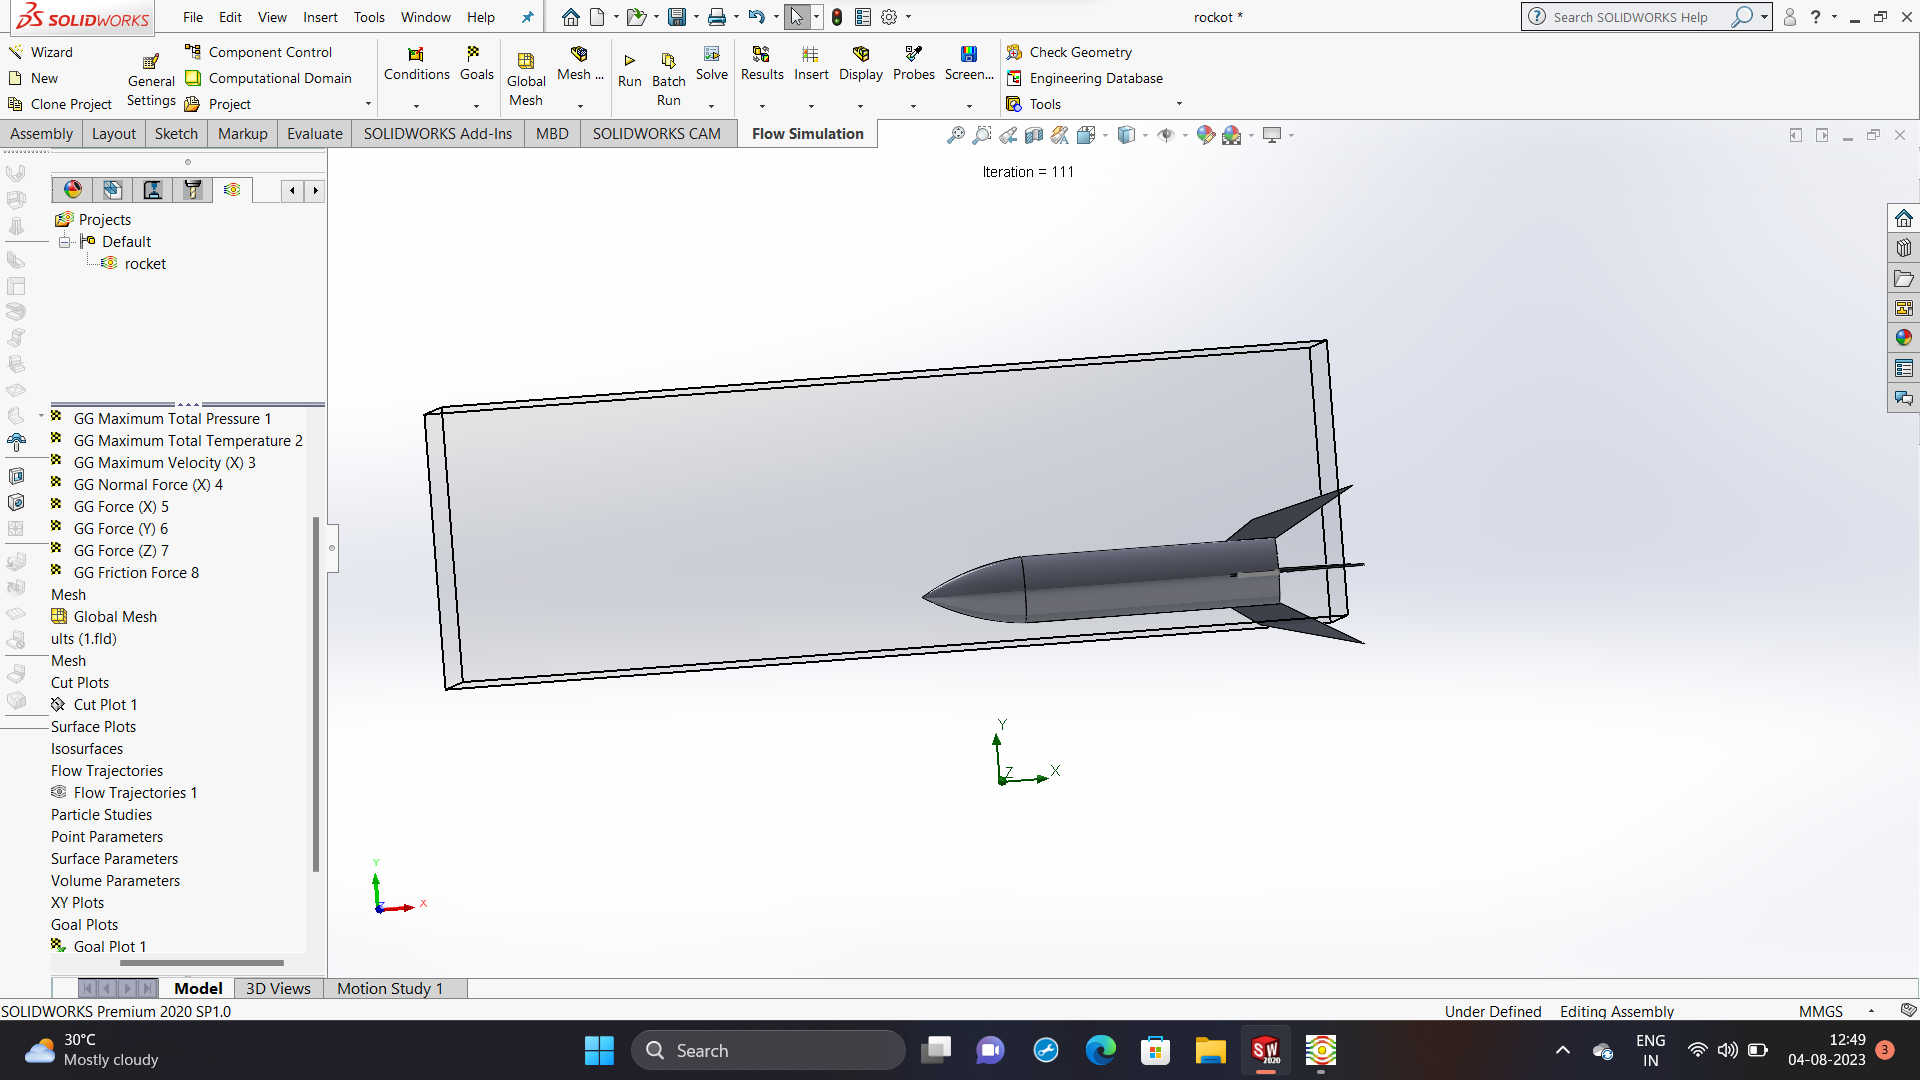Click the Search SOLIDWORKS Help field
Viewport: 1920px width, 1080px height.
(x=1630, y=17)
